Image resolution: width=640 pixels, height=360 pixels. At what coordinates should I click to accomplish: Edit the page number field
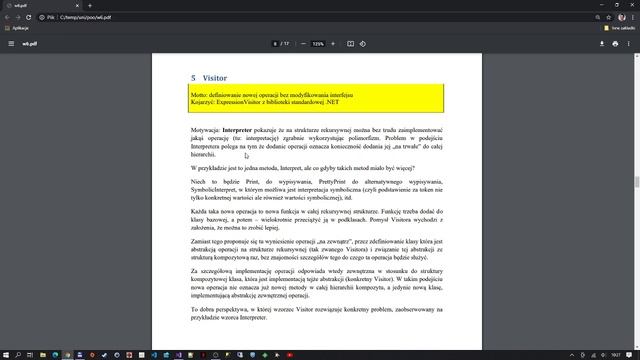click(275, 44)
